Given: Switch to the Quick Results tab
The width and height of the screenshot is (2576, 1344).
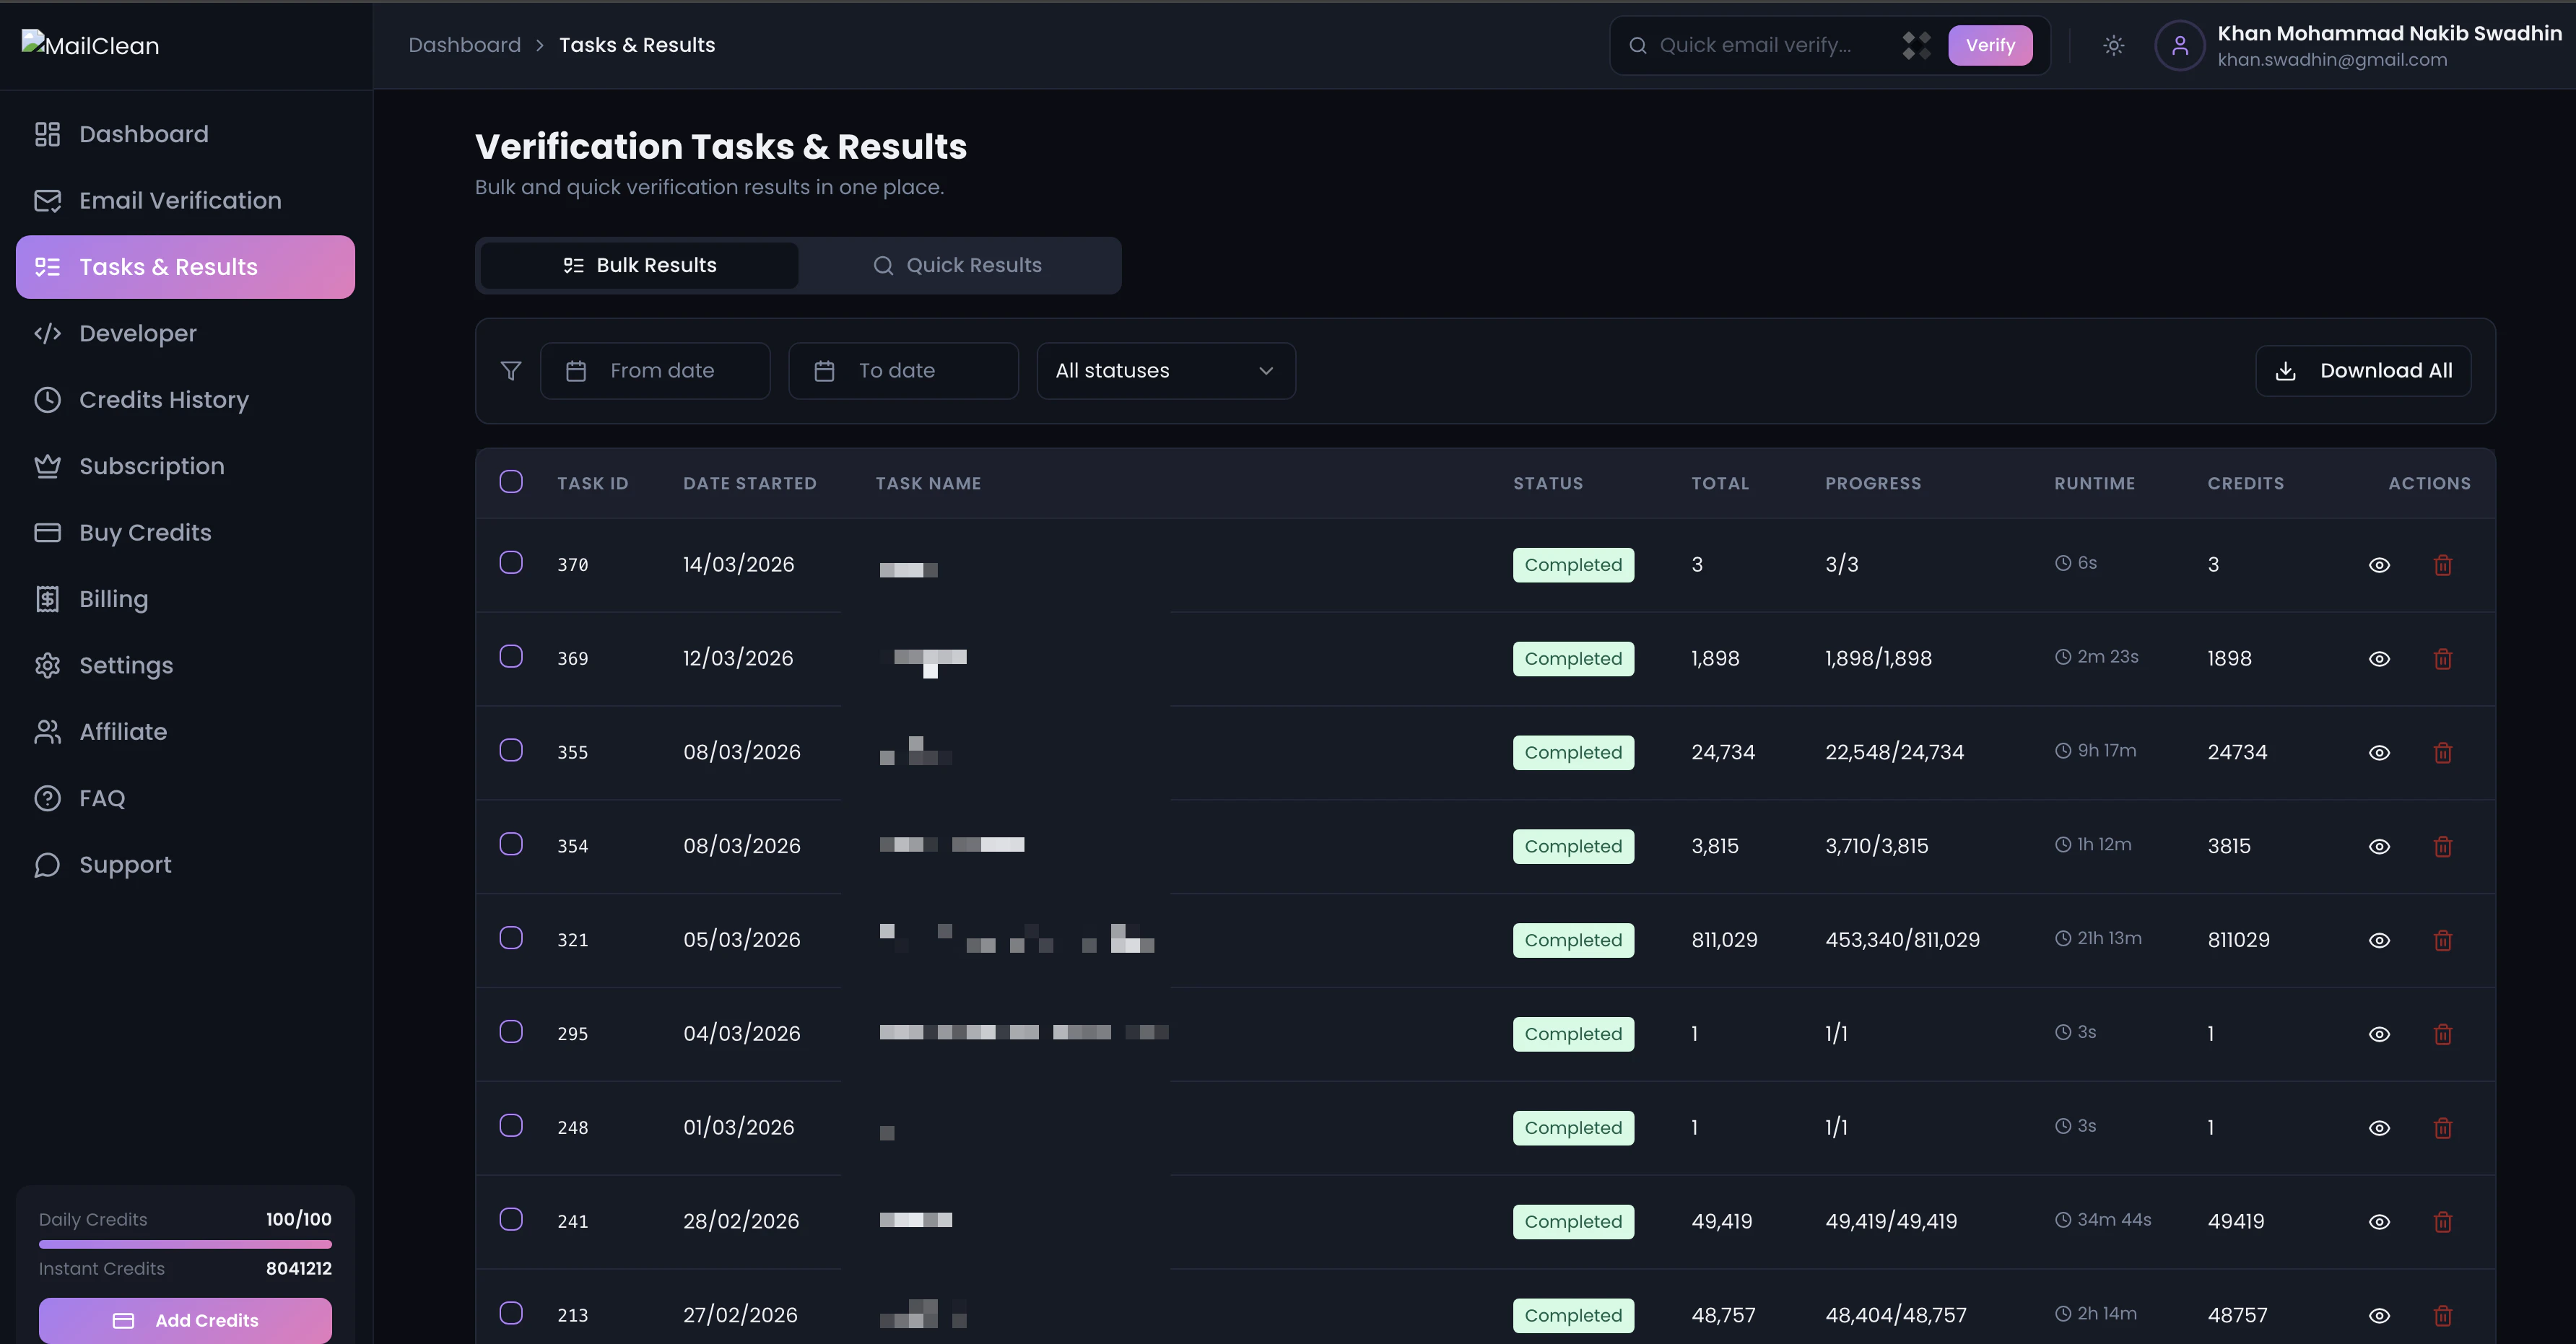Looking at the screenshot, I should [958, 265].
